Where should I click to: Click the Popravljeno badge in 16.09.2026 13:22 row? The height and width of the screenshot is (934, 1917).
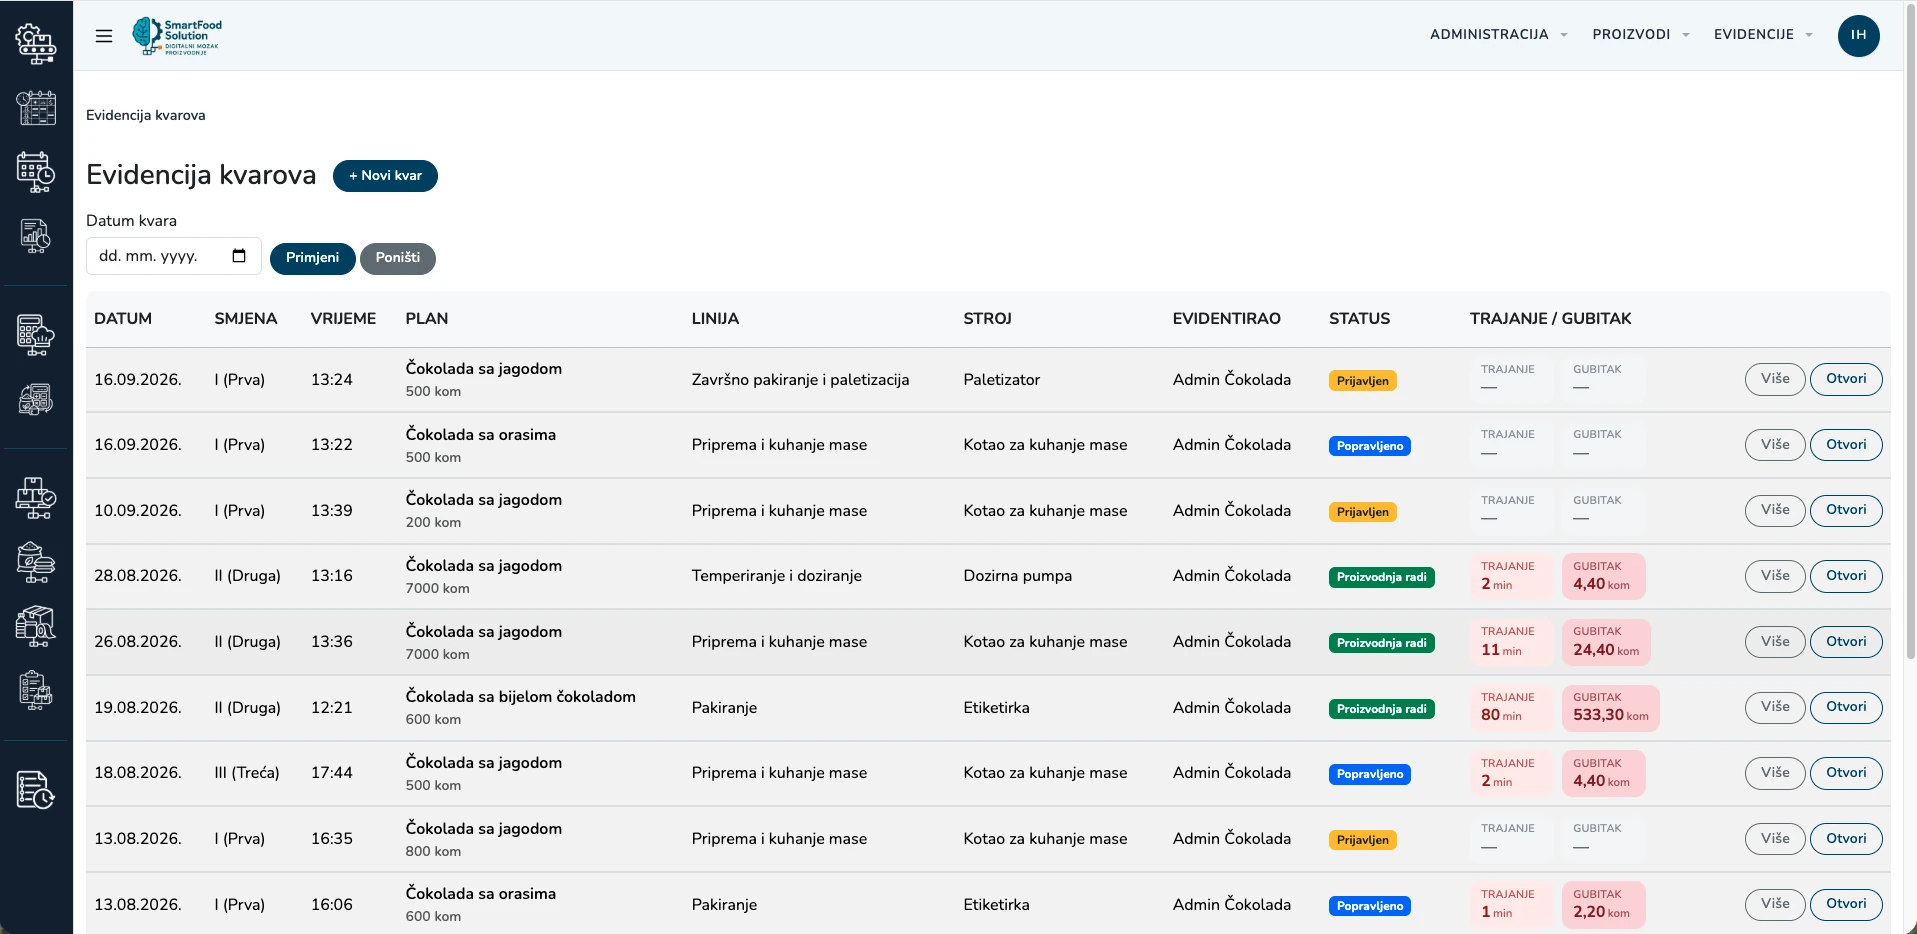(x=1369, y=446)
